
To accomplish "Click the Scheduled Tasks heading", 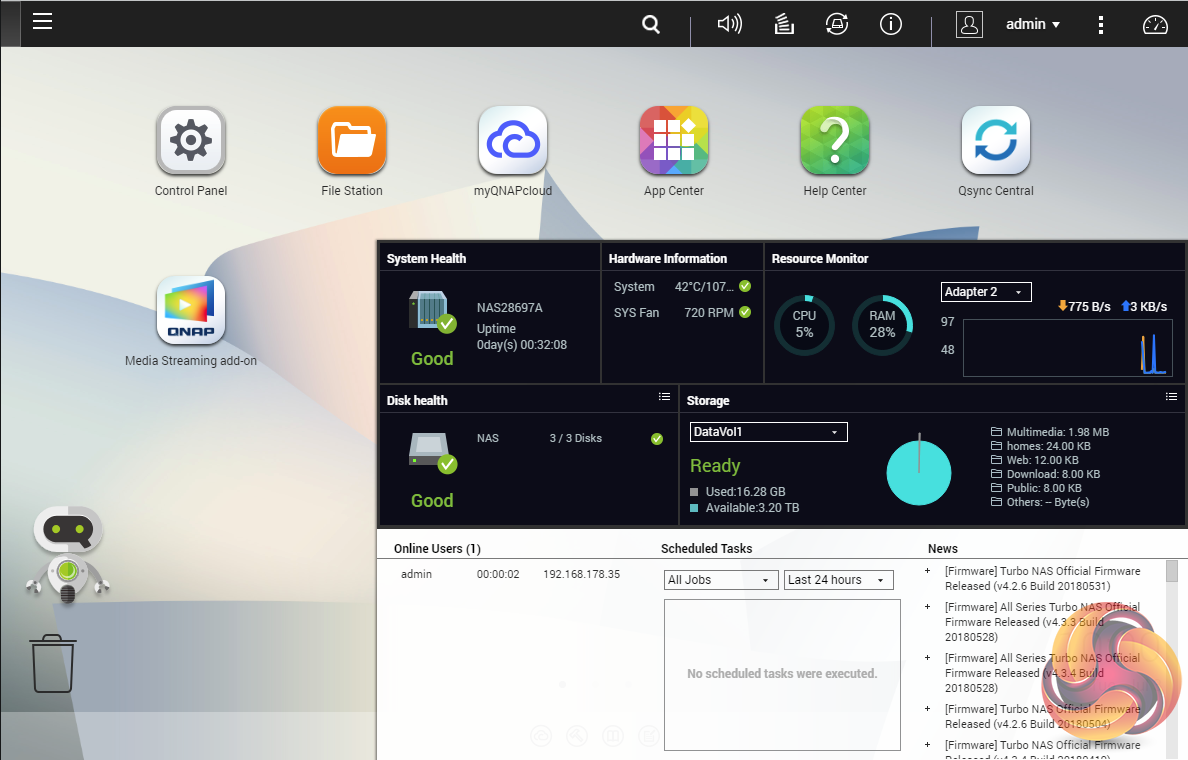I will click(x=706, y=549).
